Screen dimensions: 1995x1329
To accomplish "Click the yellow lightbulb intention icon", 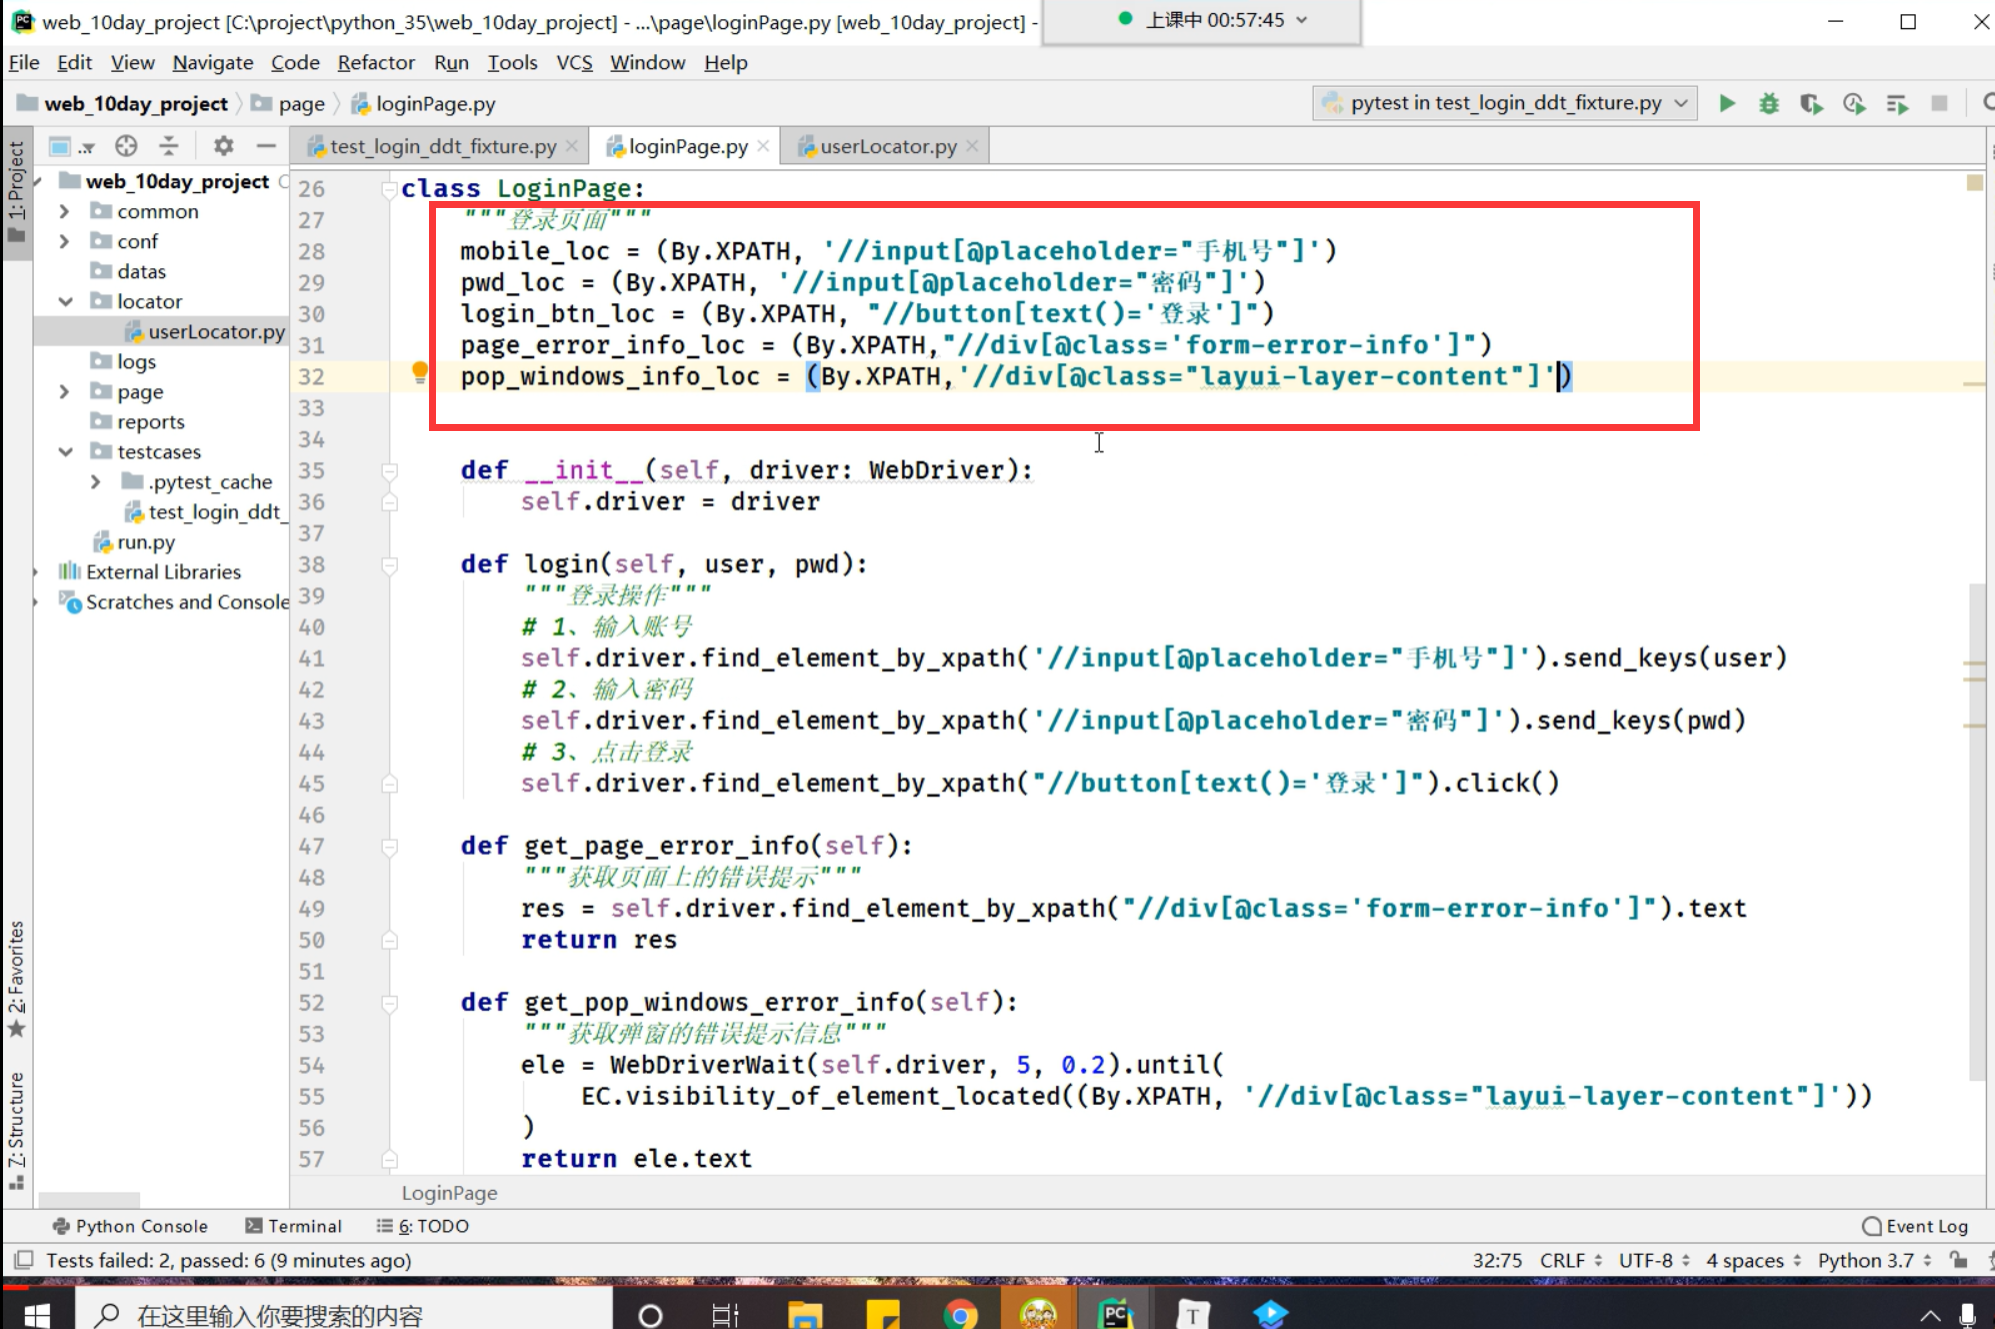I will [420, 373].
